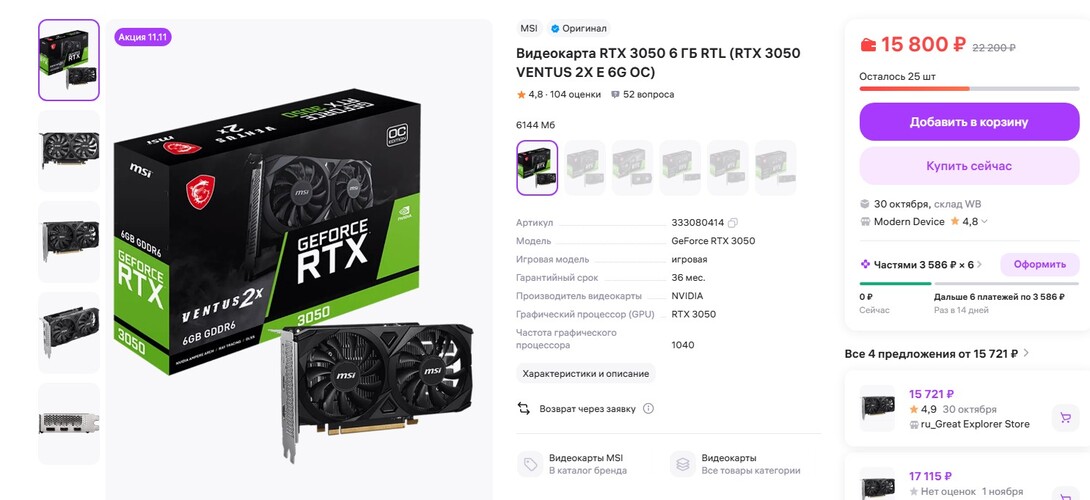Image resolution: width=1090 pixels, height=500 pixels.
Task: Copy the article number 333080414
Action: [x=733, y=223]
